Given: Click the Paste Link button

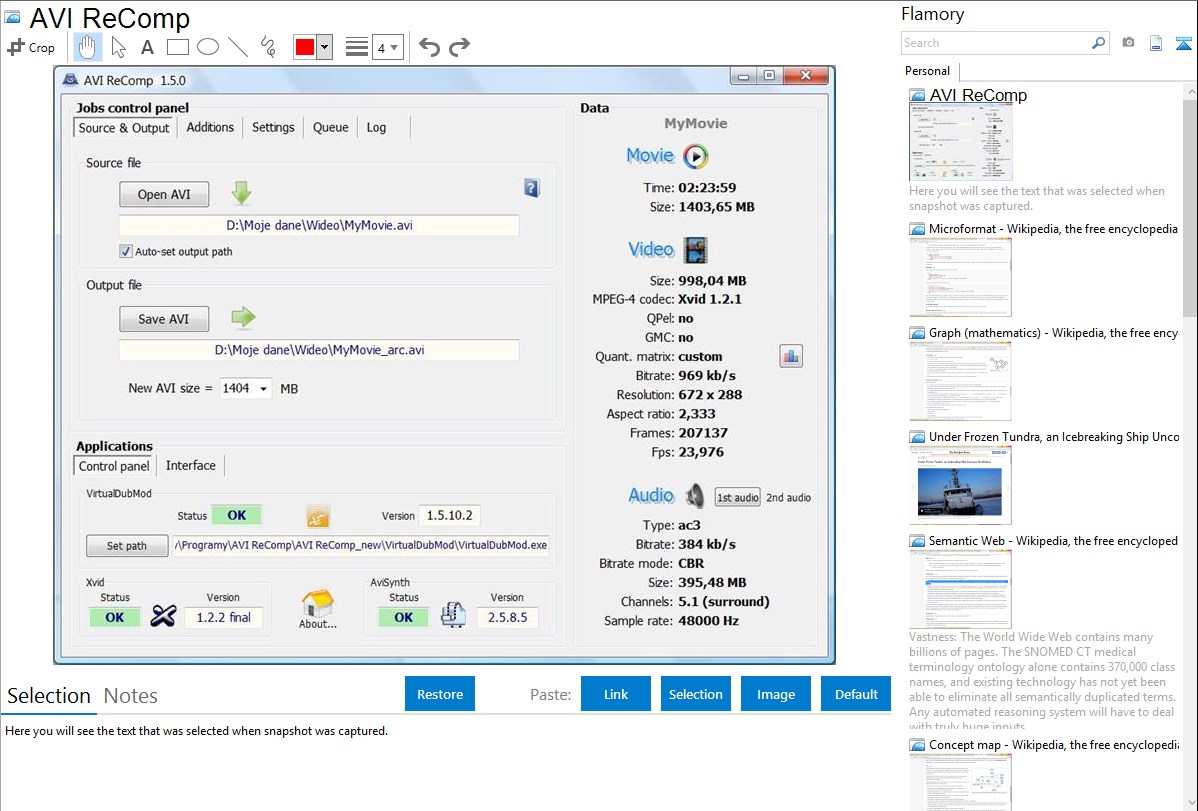Looking at the screenshot, I should click(616, 694).
